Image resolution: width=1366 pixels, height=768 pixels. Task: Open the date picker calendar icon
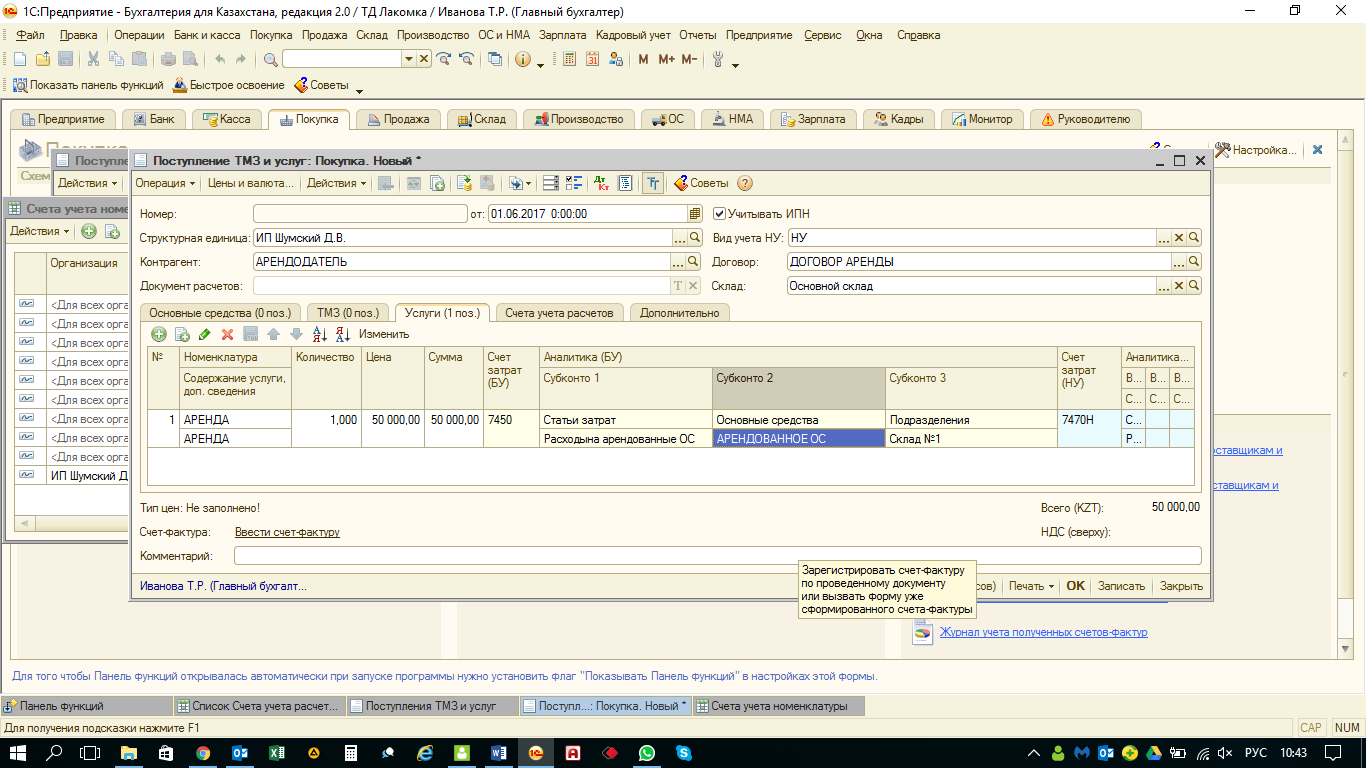point(695,213)
